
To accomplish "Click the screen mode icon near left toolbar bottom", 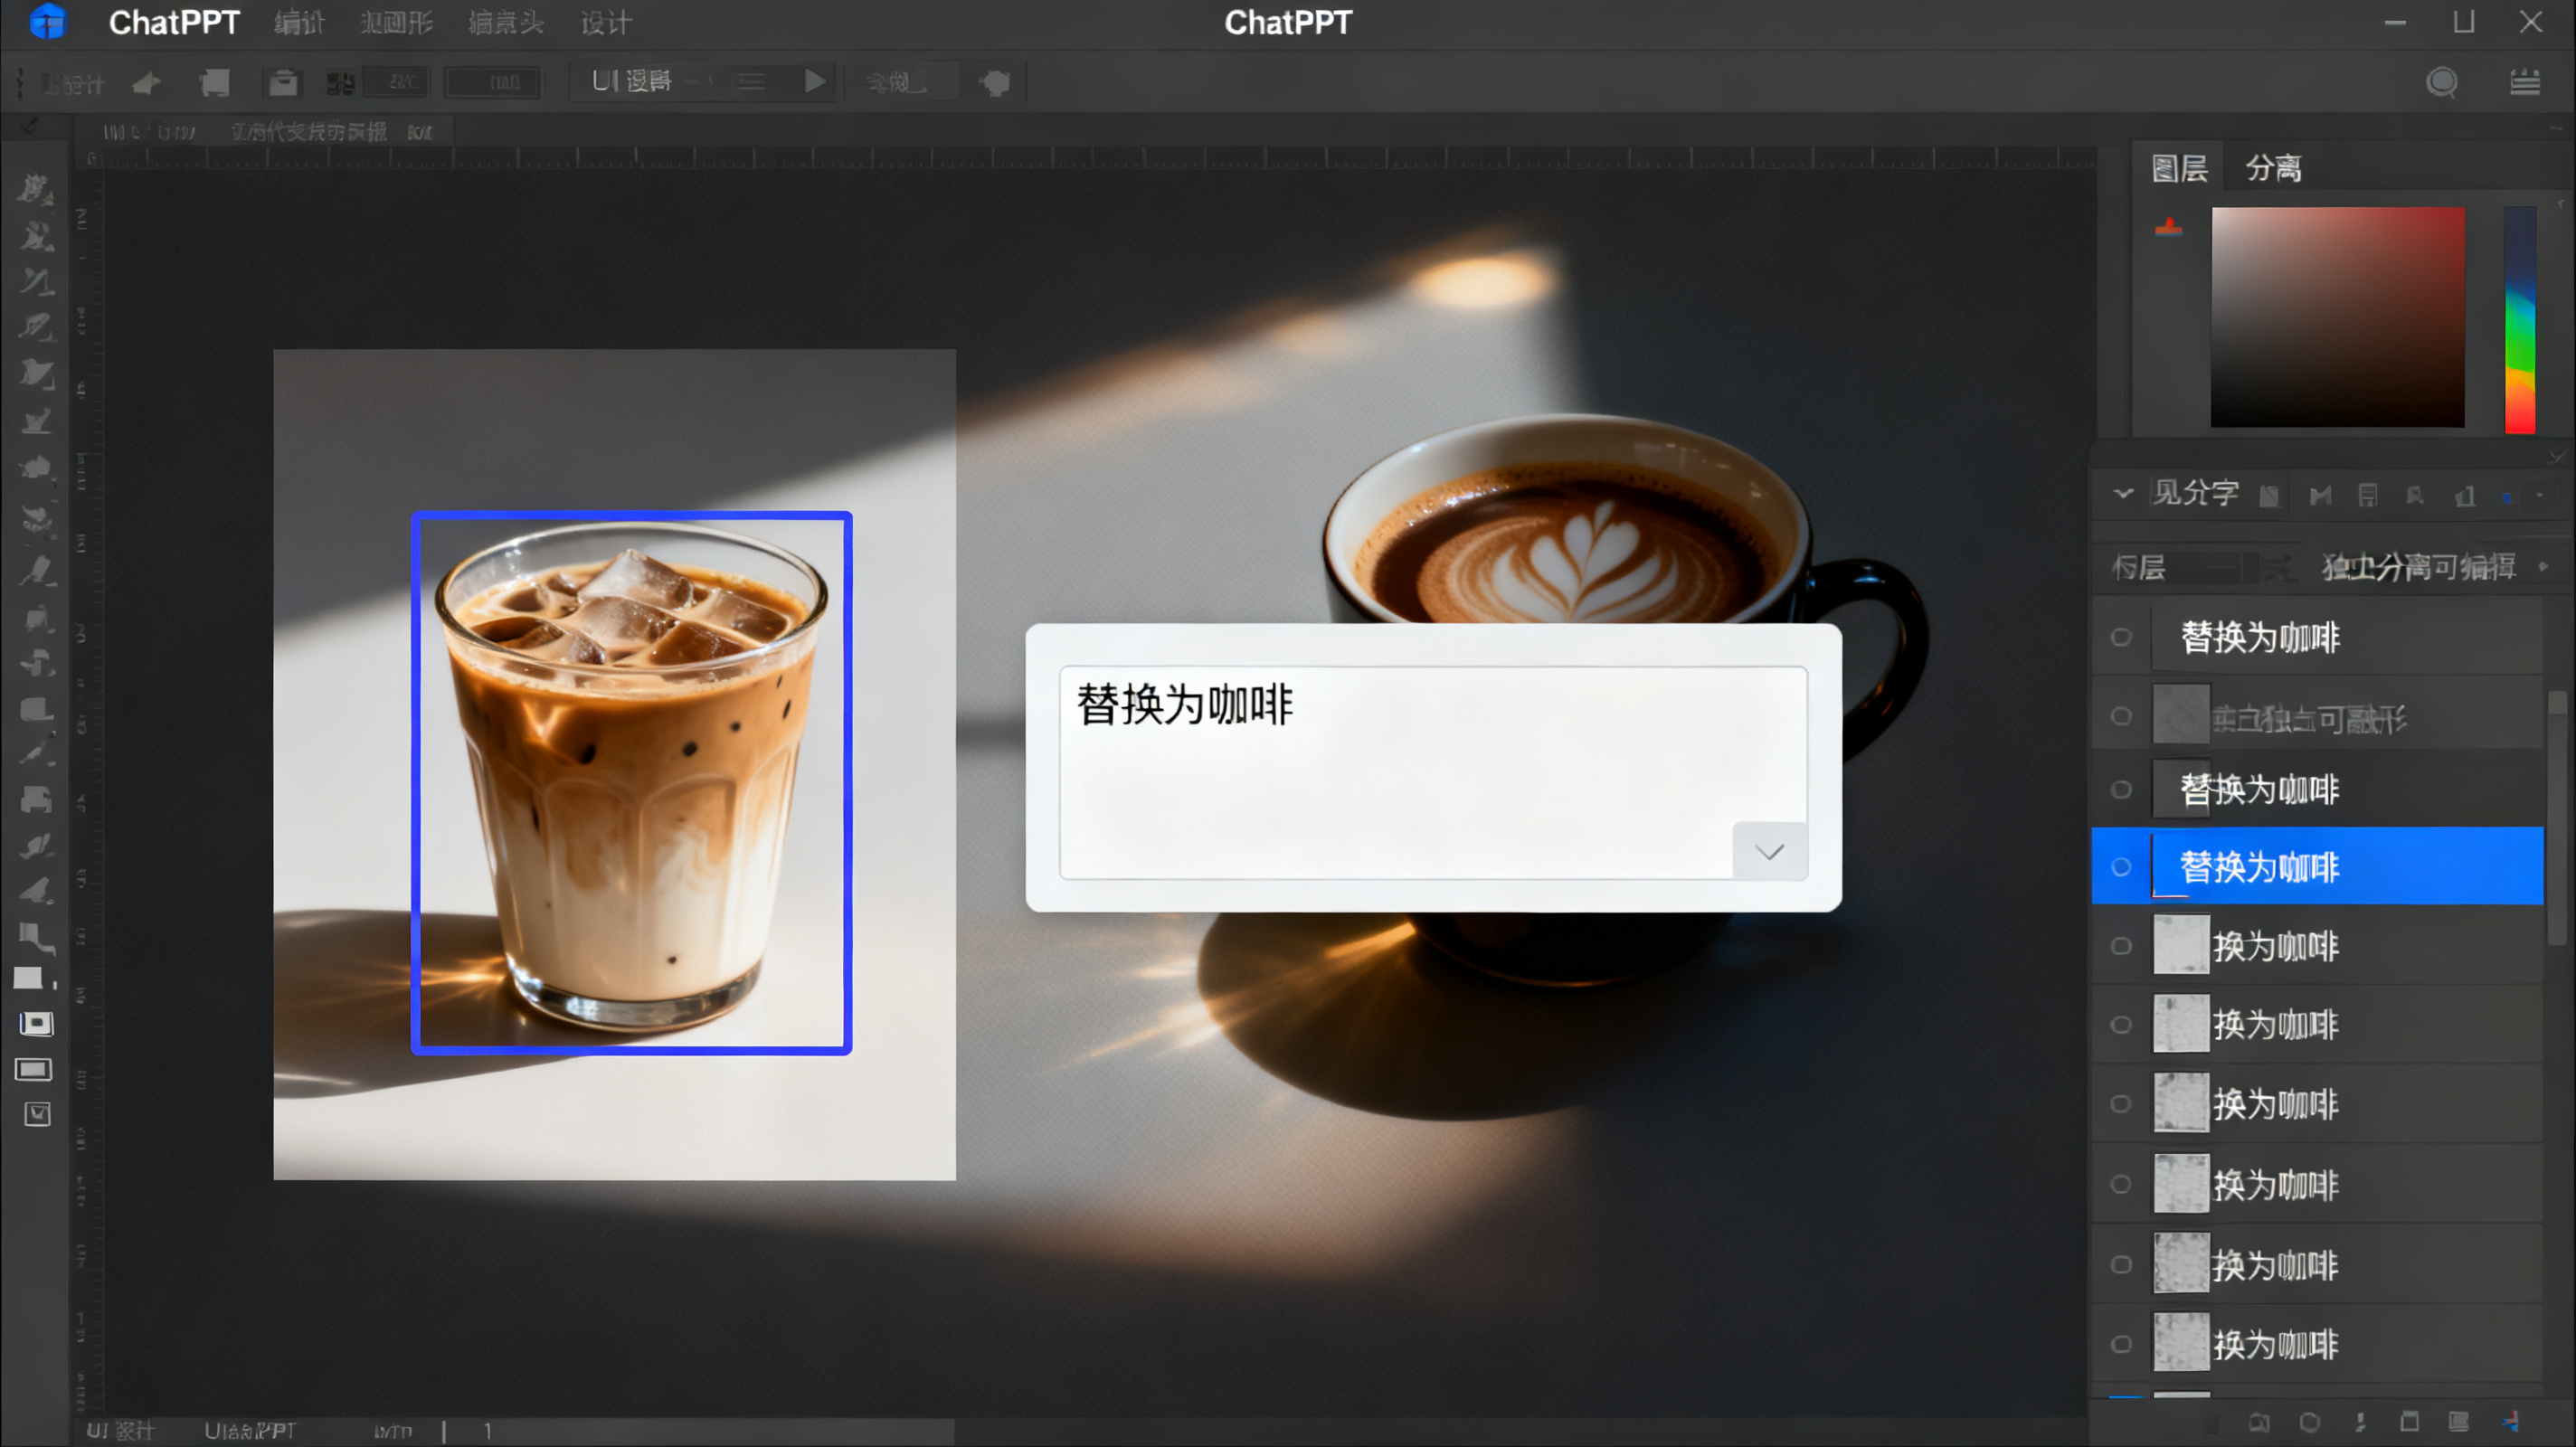I will 33,1070.
